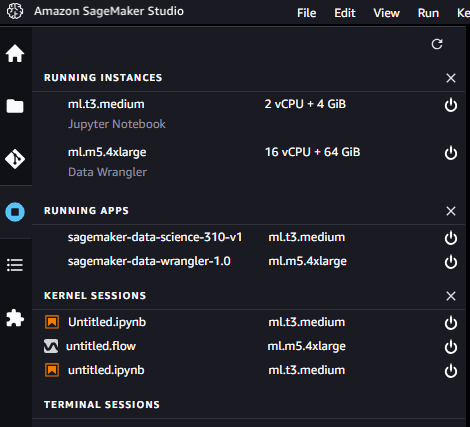The height and width of the screenshot is (427, 470).
Task: Click the SageMaker Studio brain logo
Action: click(15, 11)
